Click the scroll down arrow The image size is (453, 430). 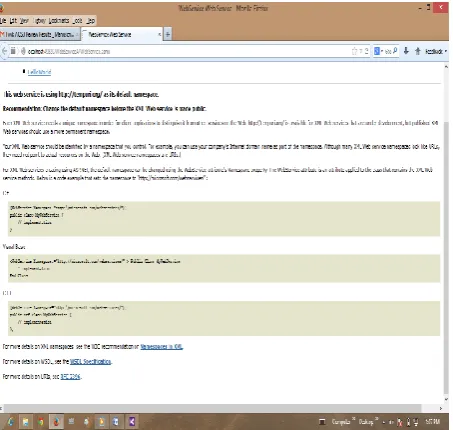point(446,399)
